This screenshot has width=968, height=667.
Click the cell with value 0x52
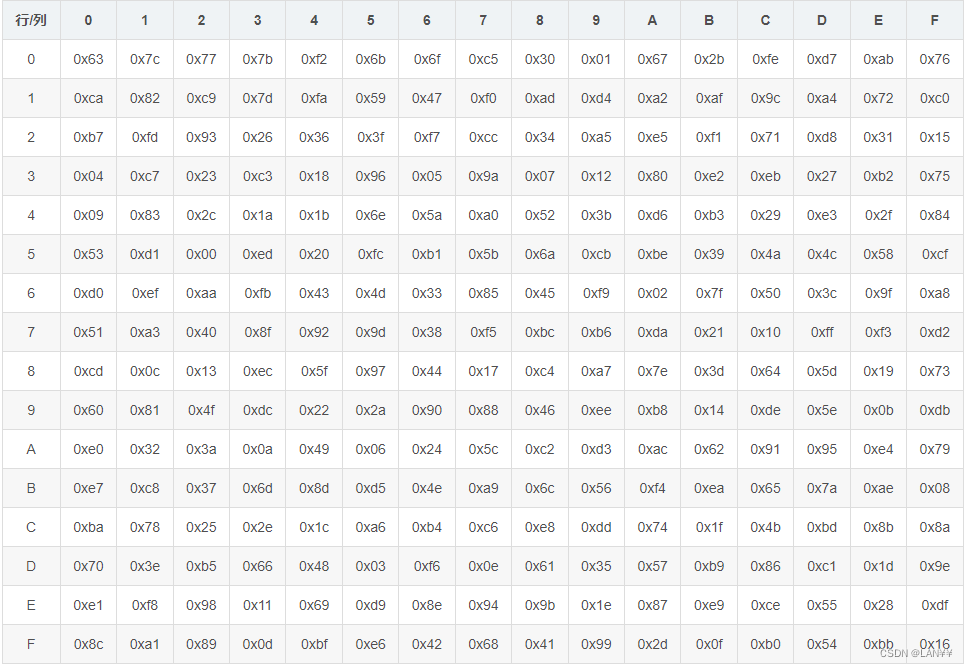tap(540, 216)
